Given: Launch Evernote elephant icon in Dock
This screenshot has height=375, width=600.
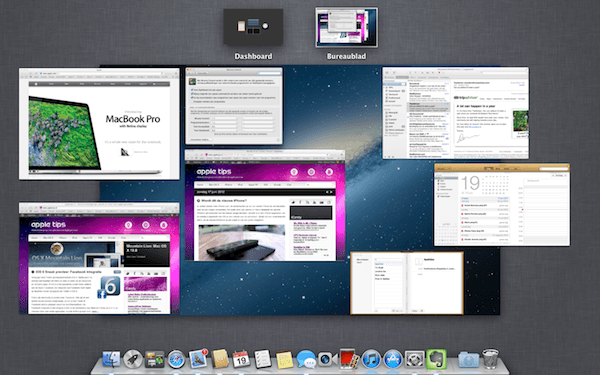Looking at the screenshot, I should point(436,359).
